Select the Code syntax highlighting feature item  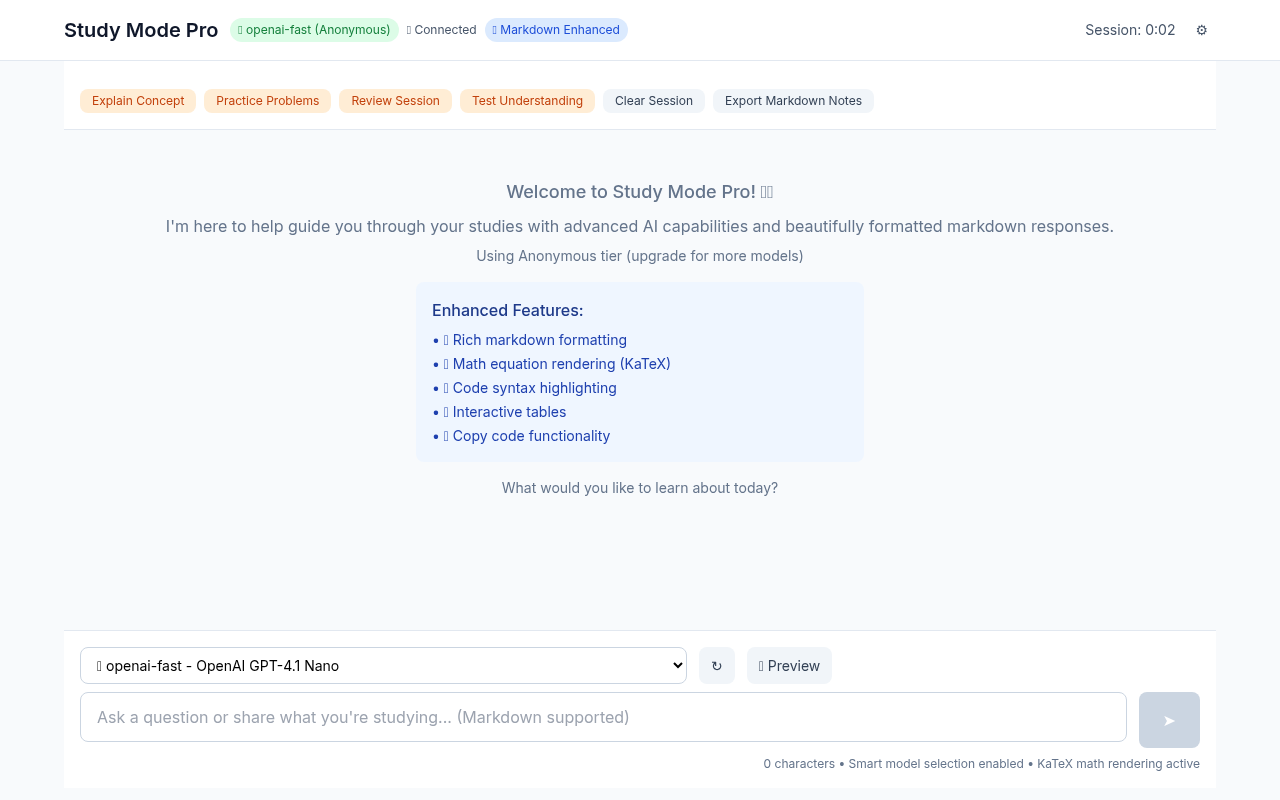(534, 388)
